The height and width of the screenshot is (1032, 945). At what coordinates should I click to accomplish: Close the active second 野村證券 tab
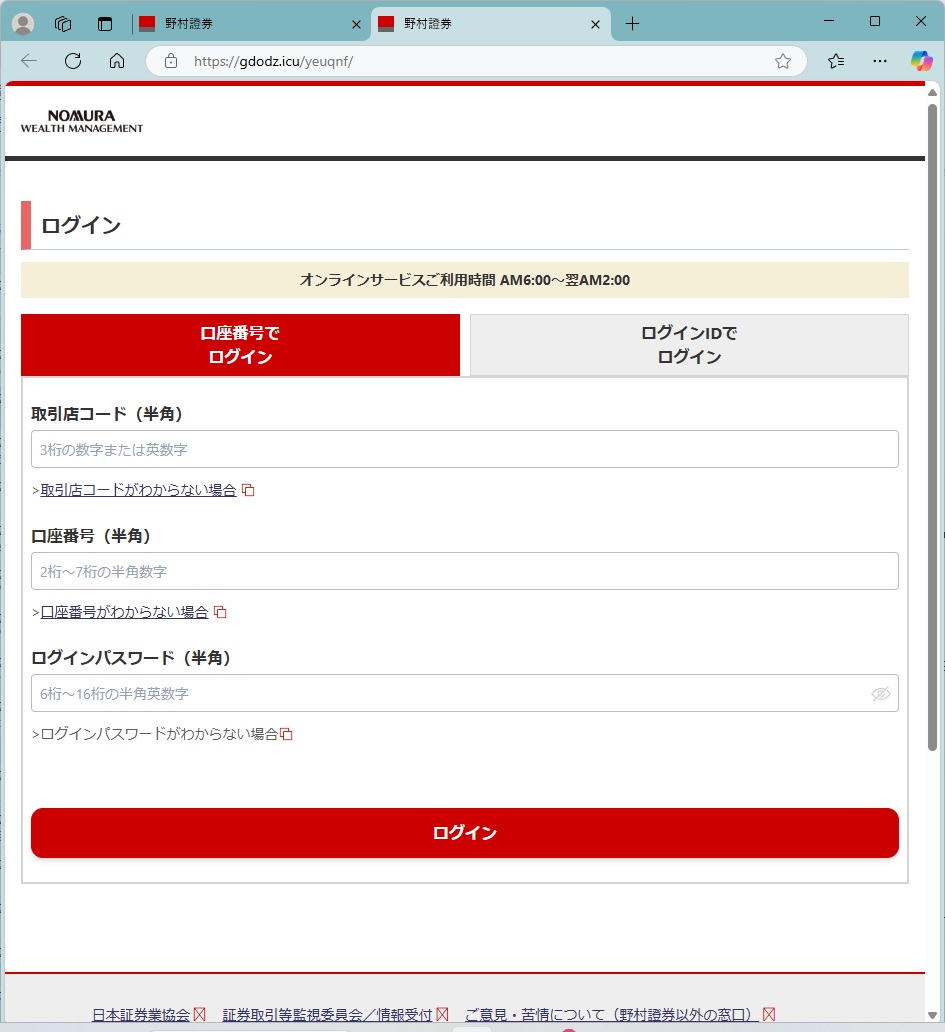coord(595,24)
